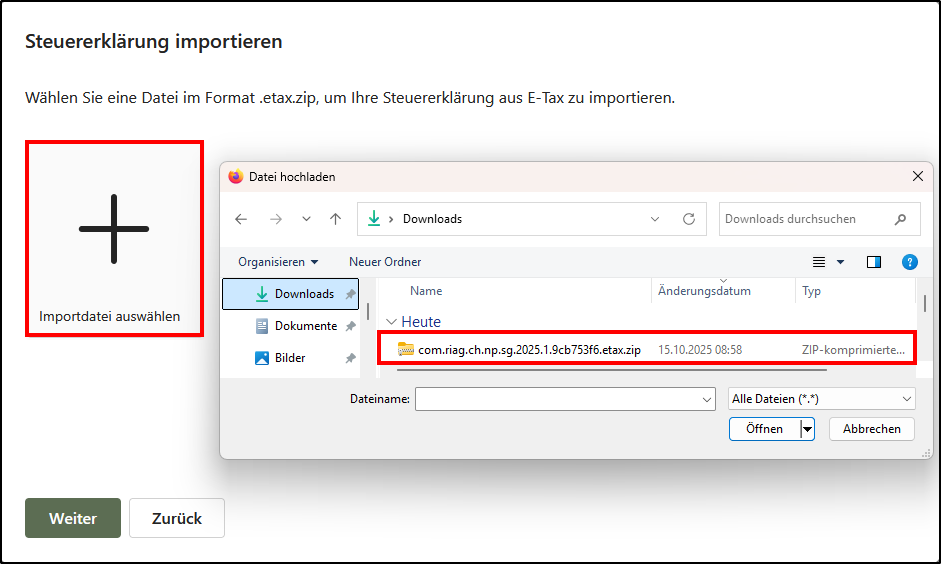
Task: Click the search magnifier icon
Action: (x=901, y=219)
